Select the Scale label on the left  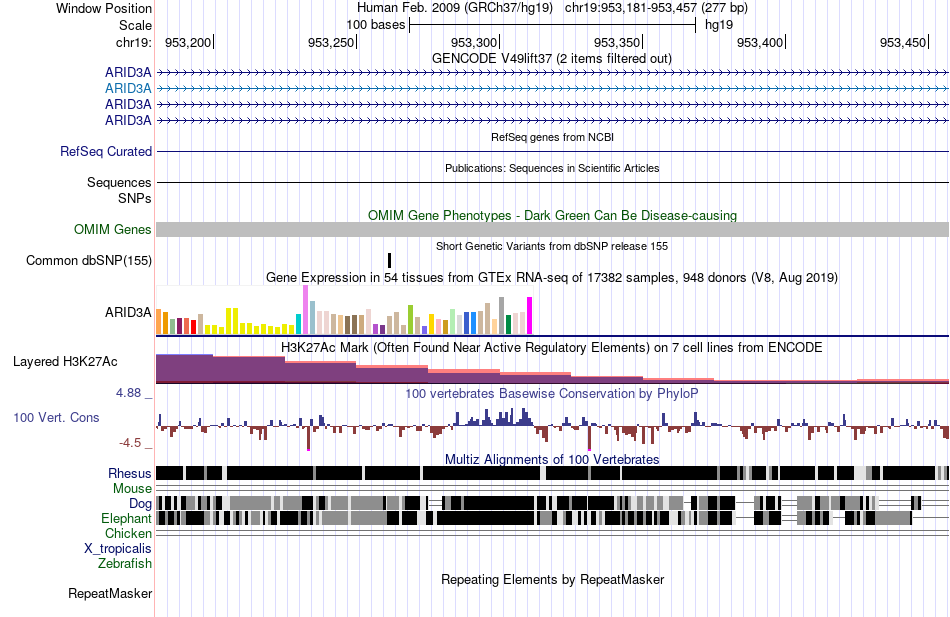[135, 25]
